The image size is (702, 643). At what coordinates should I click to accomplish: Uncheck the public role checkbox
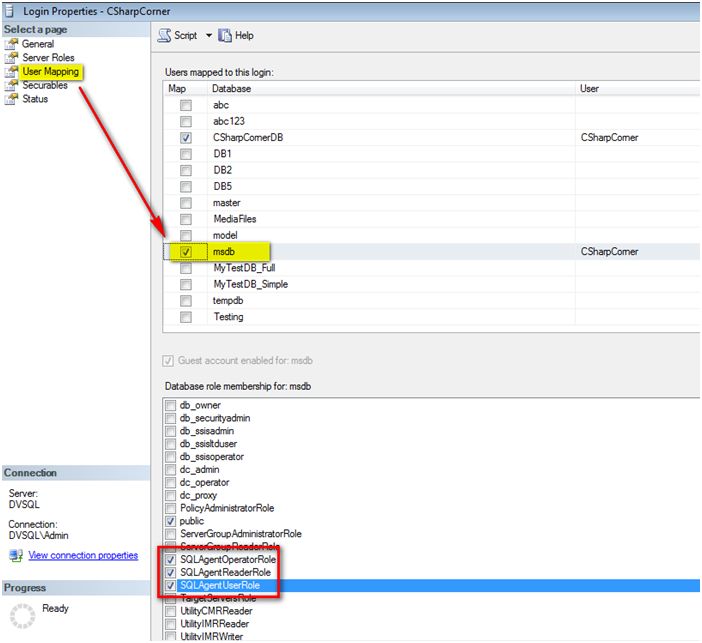click(x=170, y=522)
